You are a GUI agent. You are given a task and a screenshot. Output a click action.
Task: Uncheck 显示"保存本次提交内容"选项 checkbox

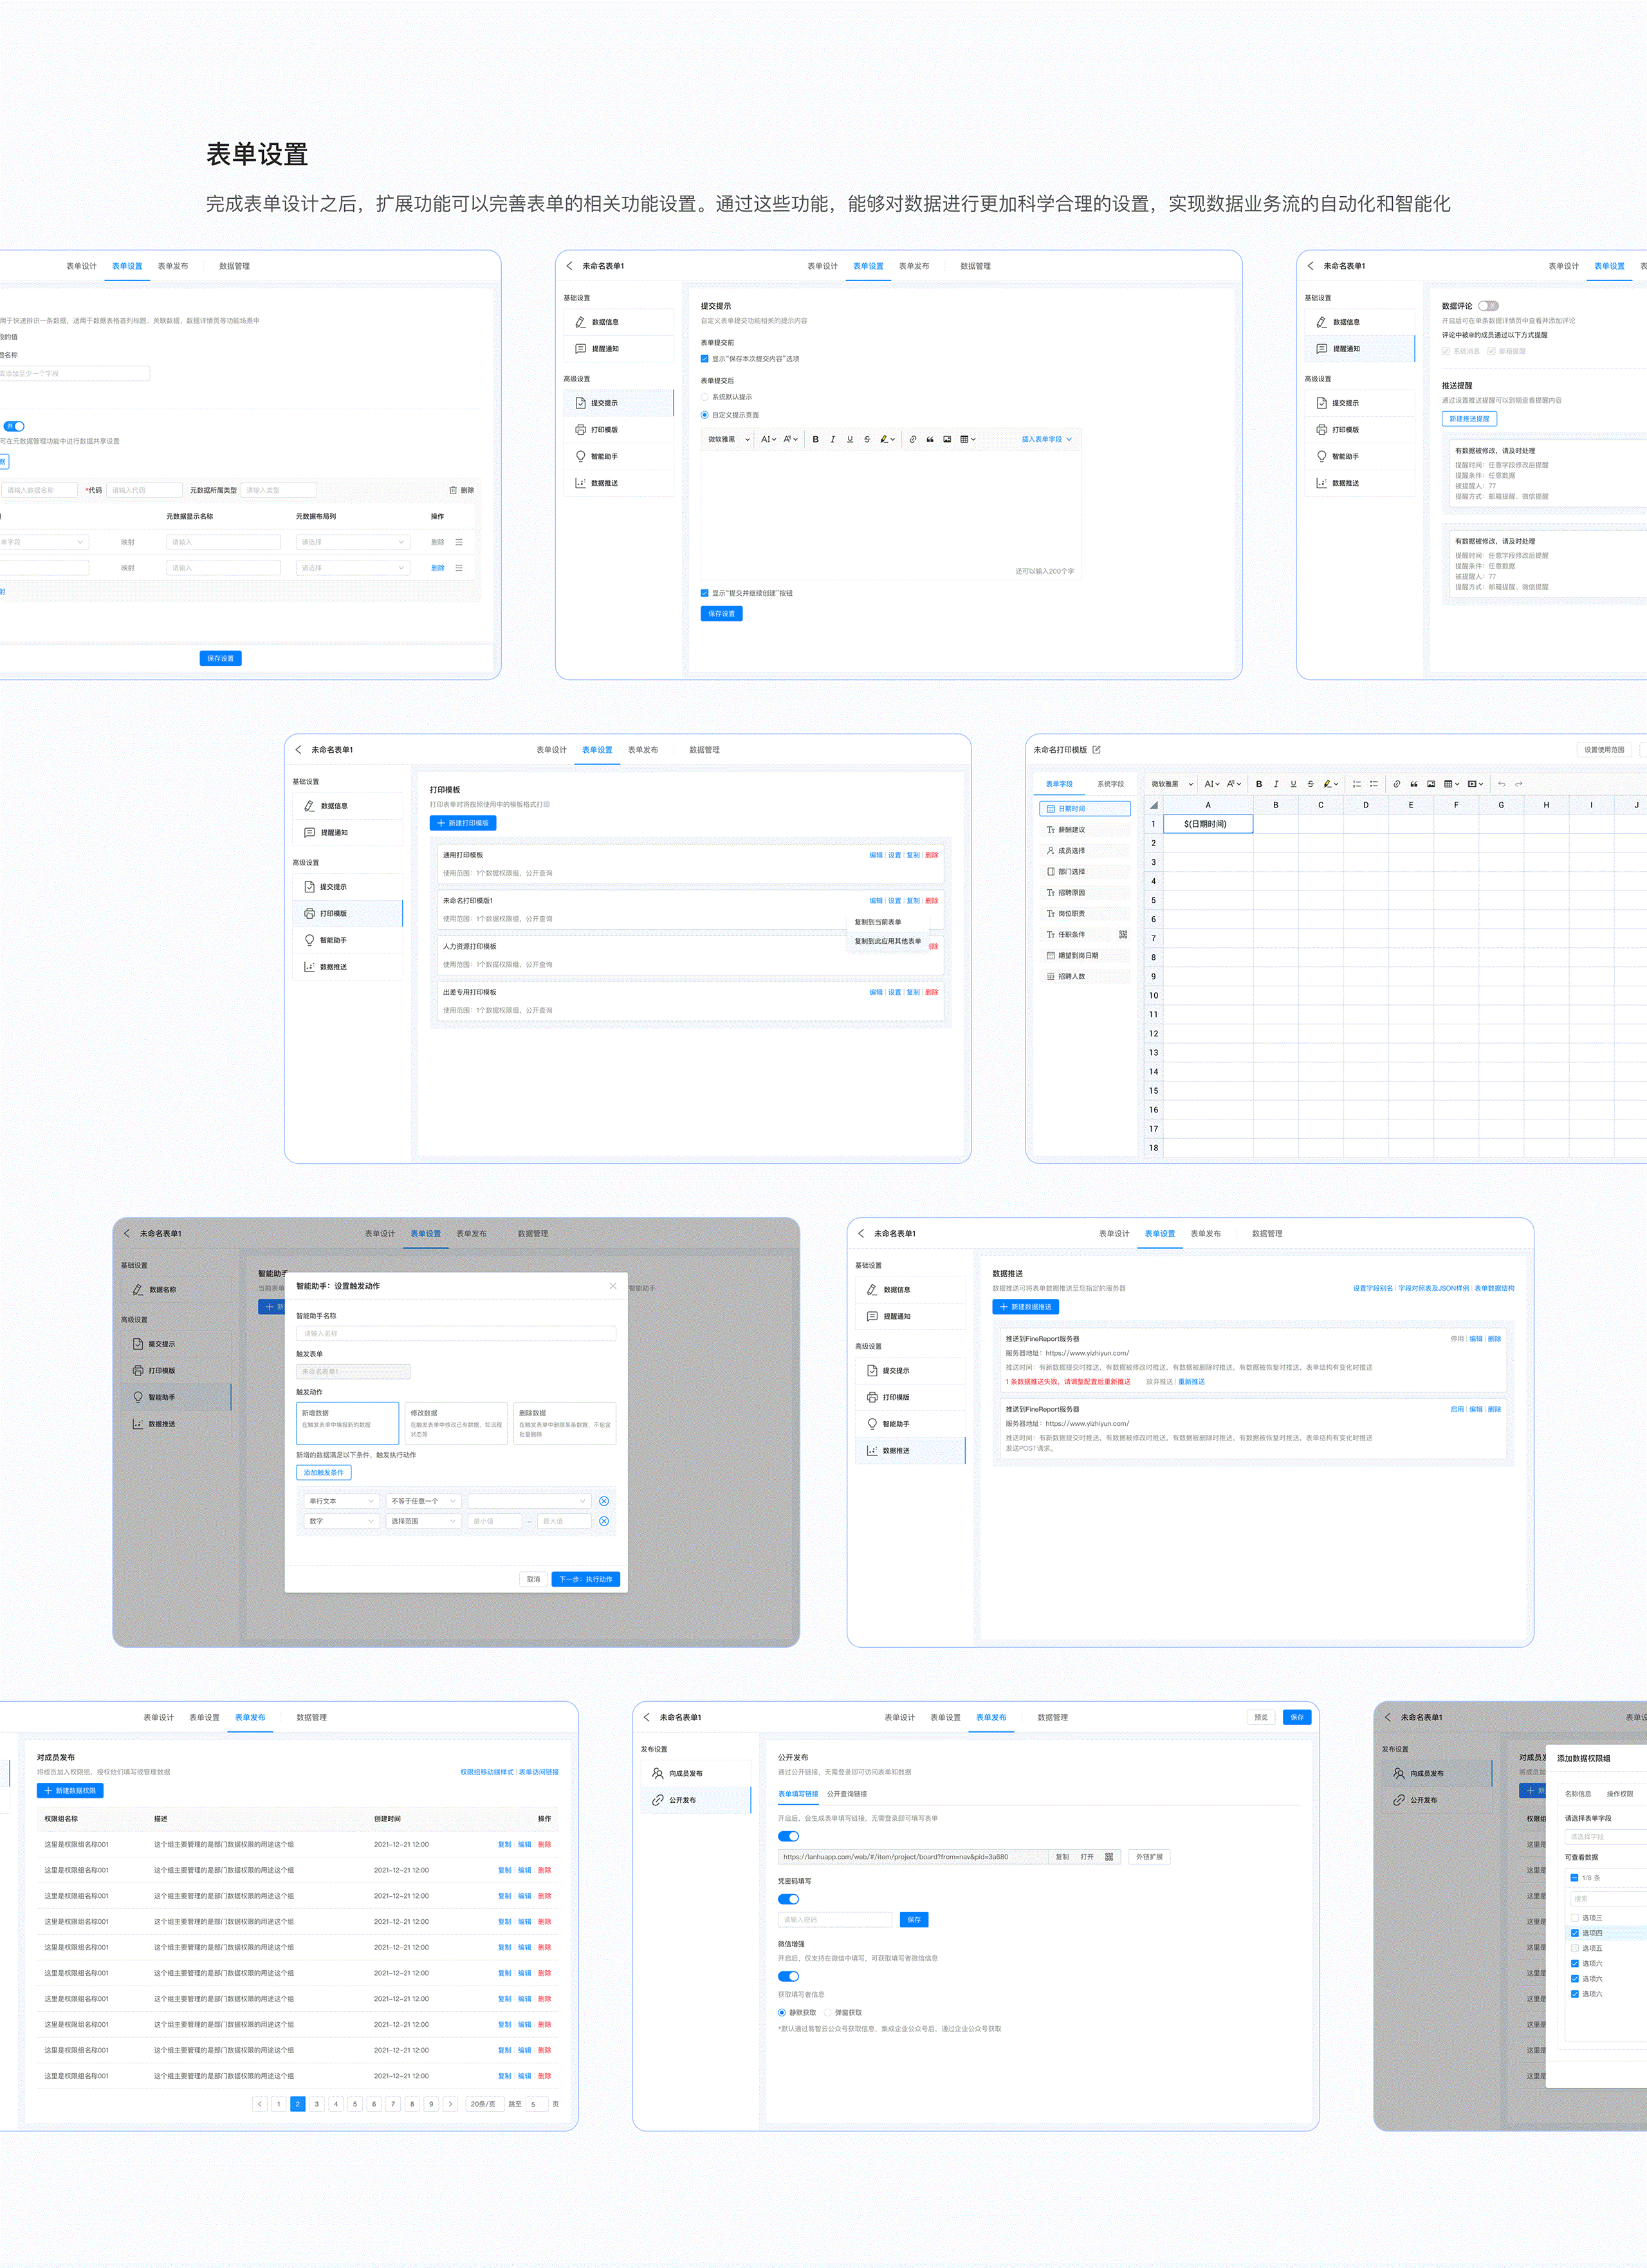[x=704, y=359]
